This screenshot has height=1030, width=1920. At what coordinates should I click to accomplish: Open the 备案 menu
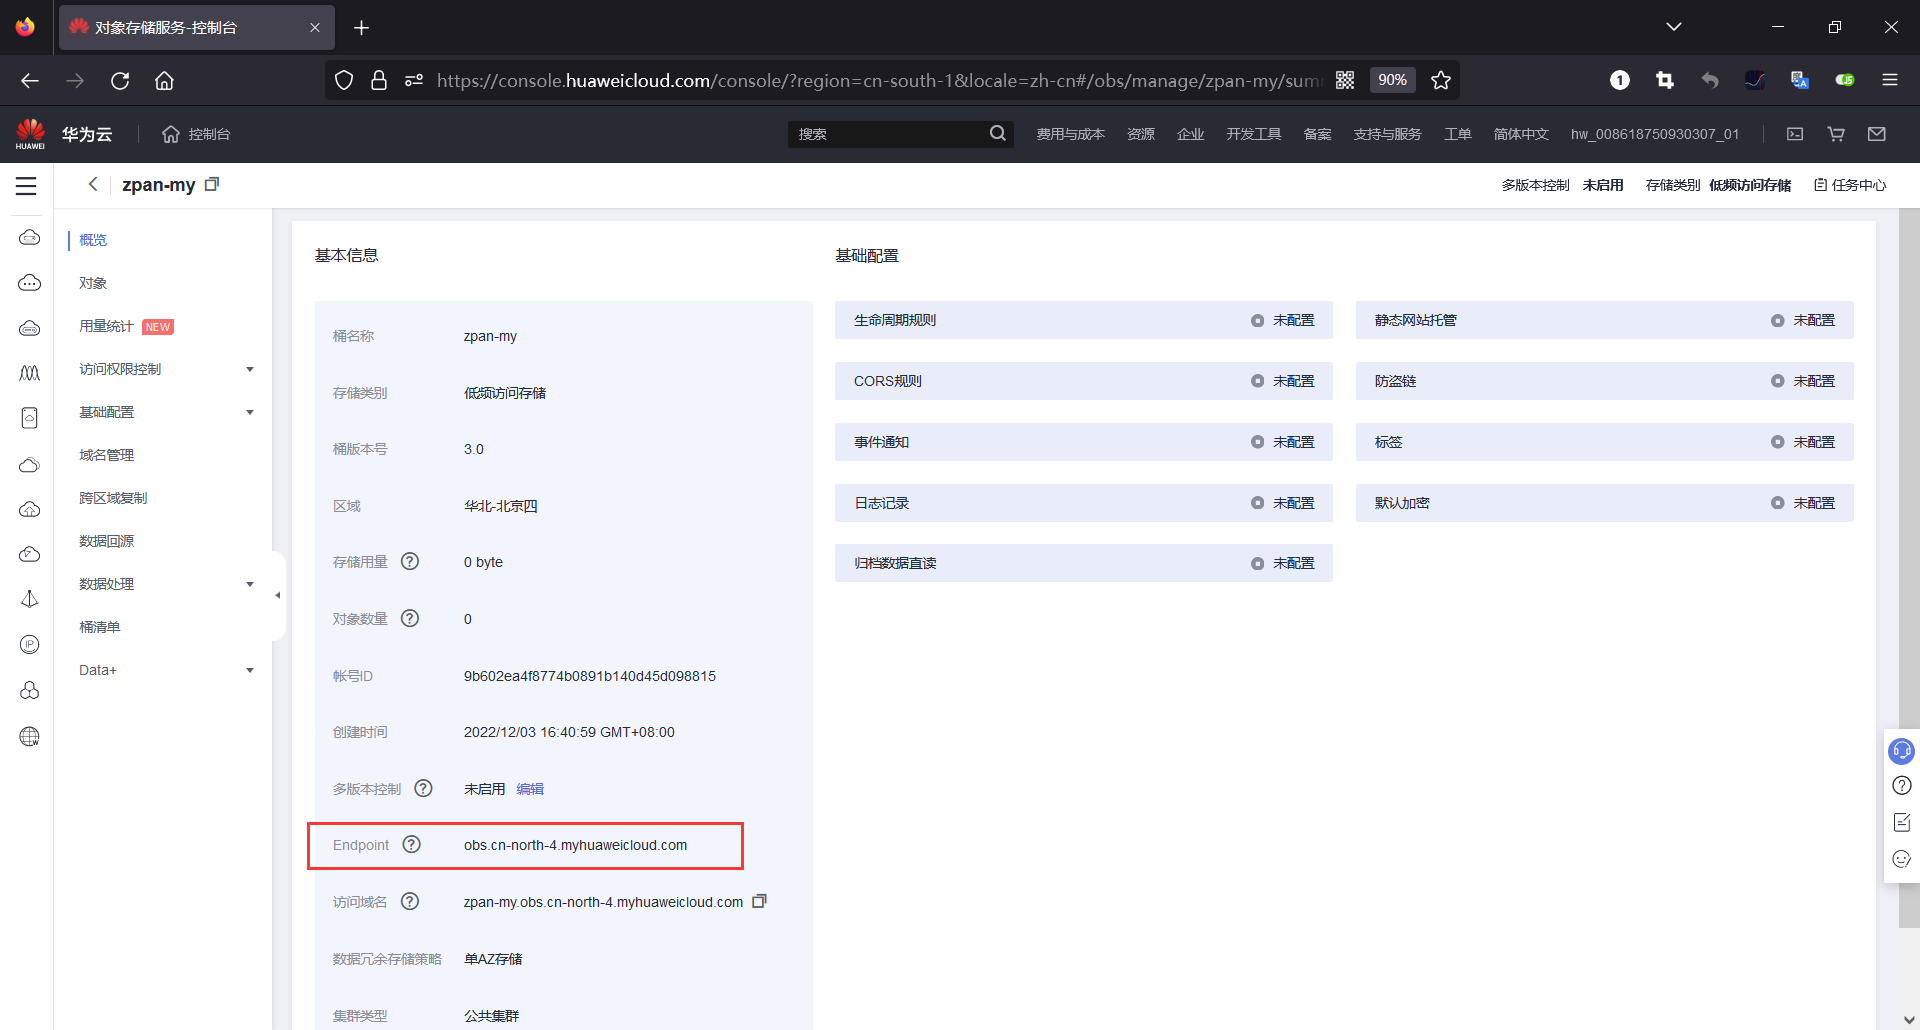(1317, 134)
